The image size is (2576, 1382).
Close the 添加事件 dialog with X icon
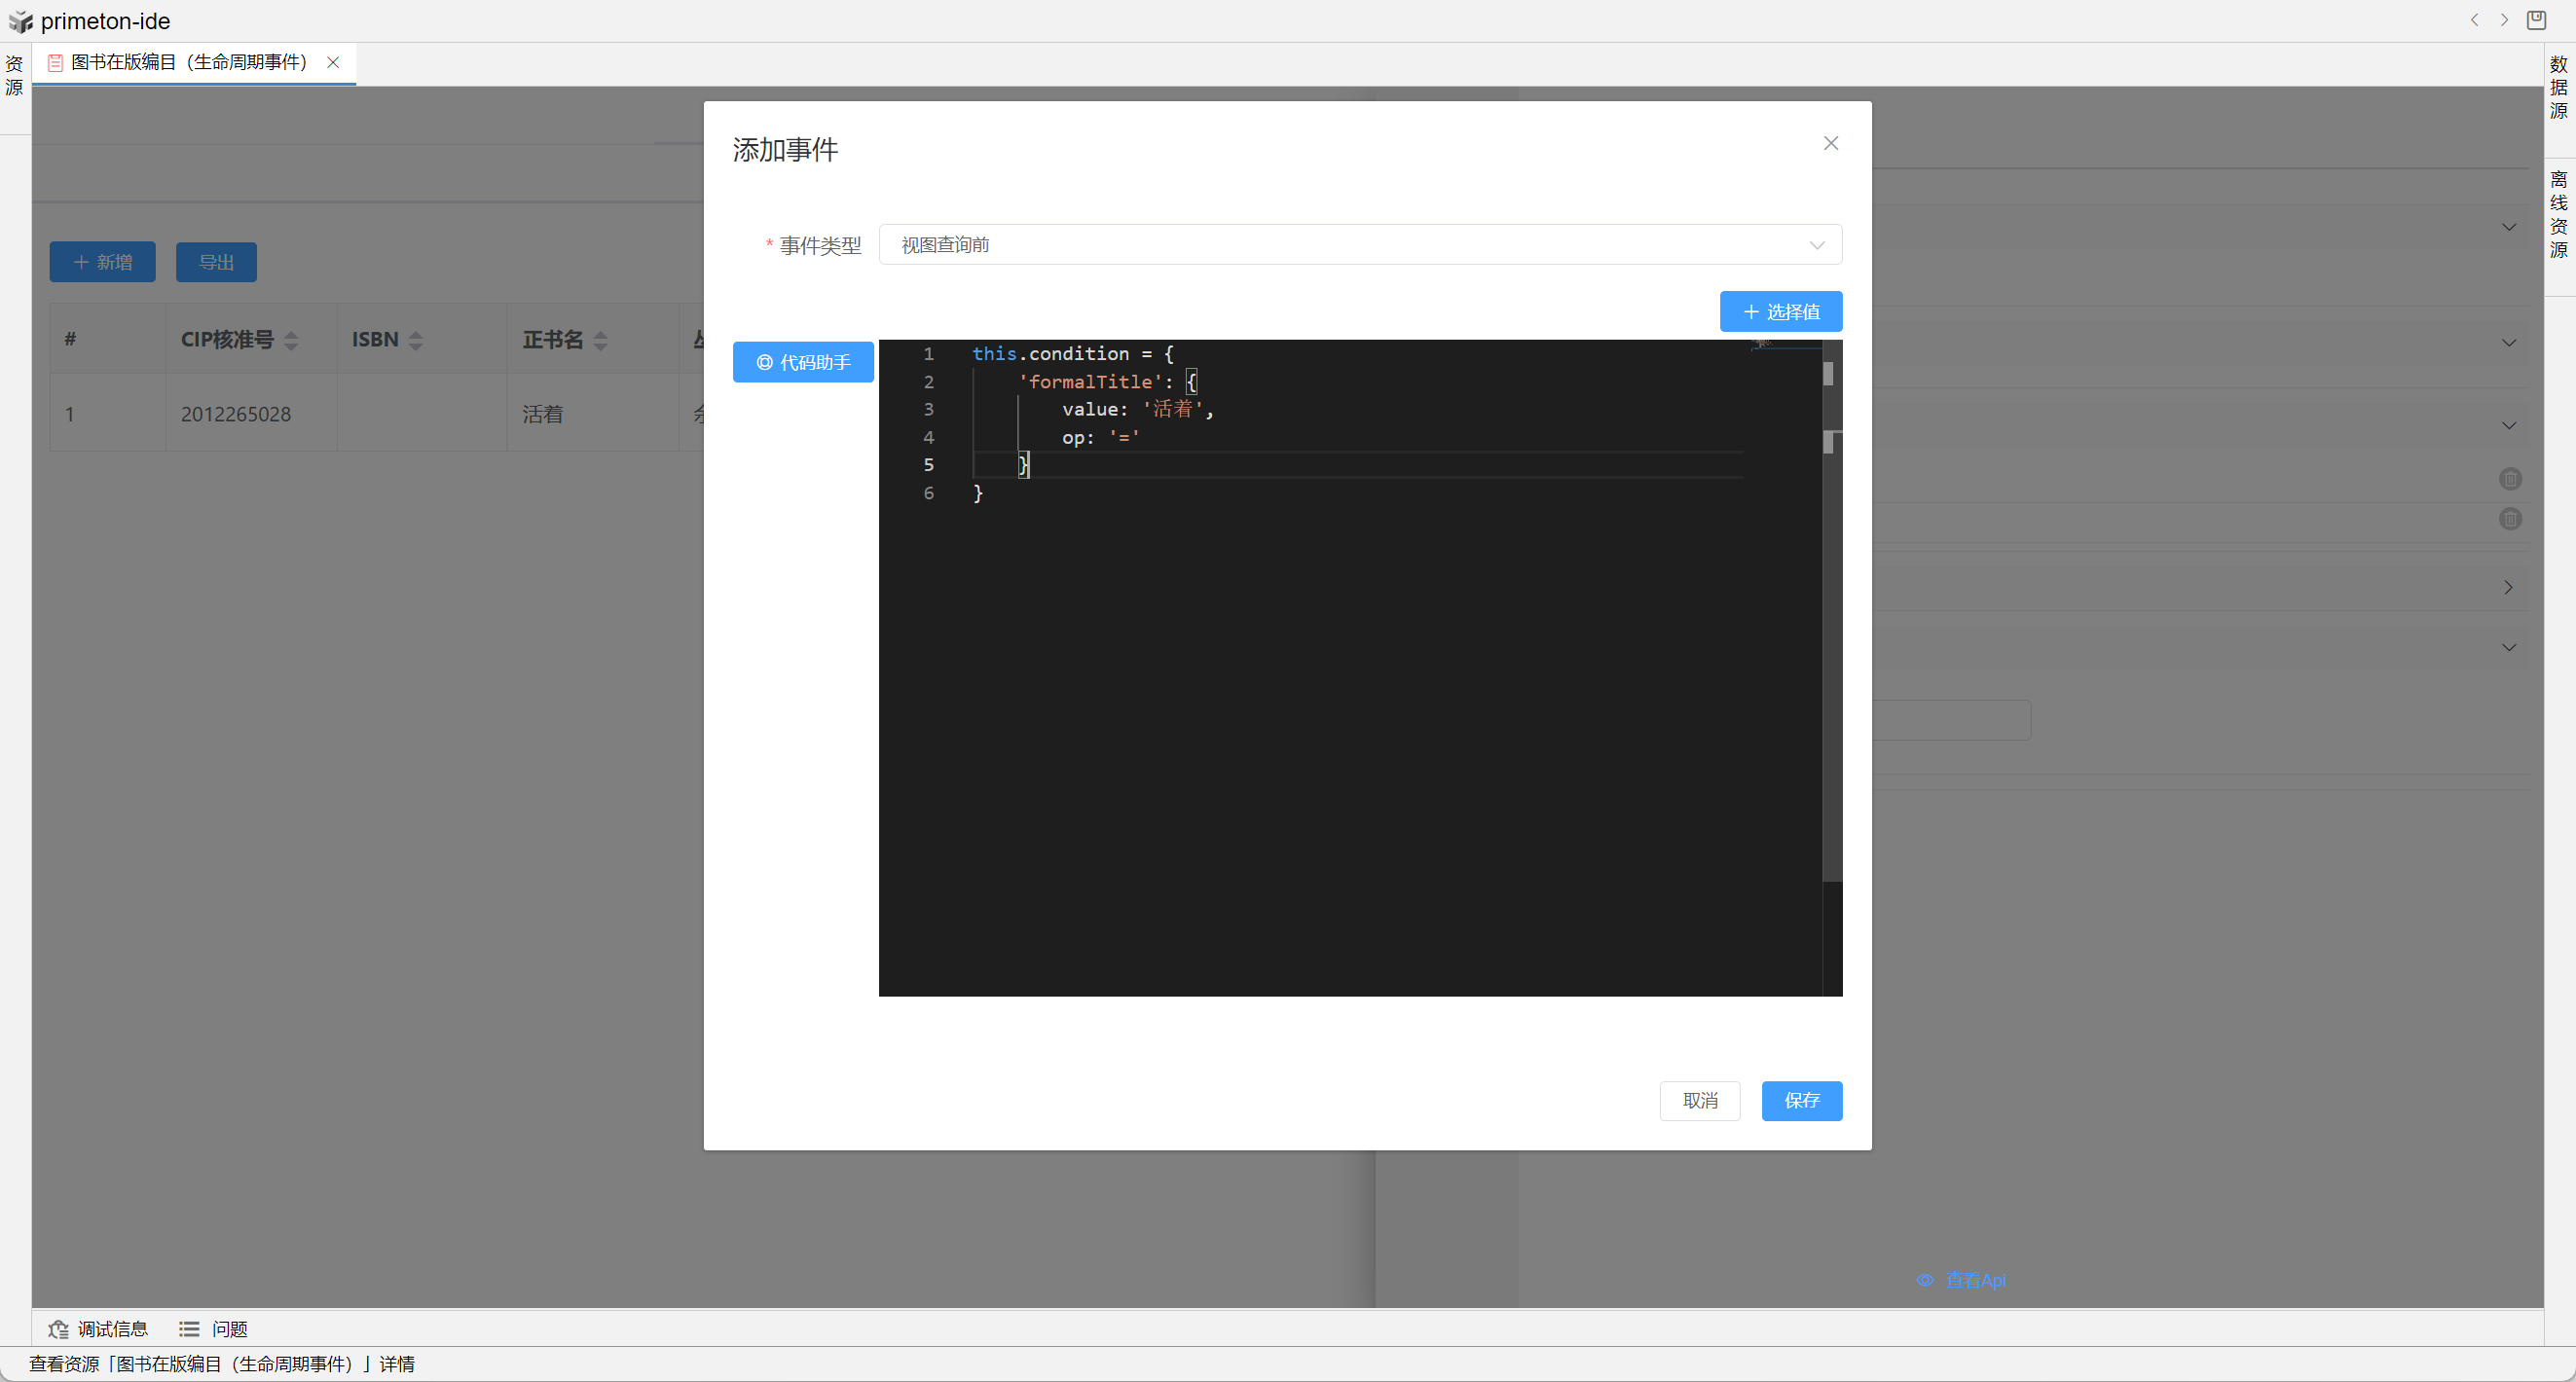(1830, 143)
